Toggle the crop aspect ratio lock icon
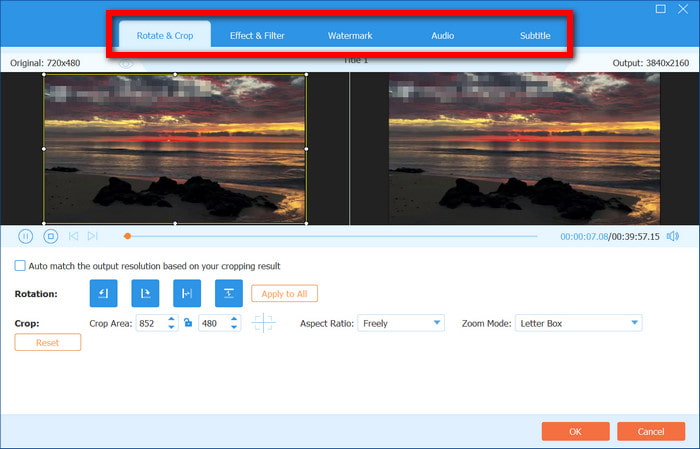Viewport: 700px width, 449px height. [x=188, y=323]
